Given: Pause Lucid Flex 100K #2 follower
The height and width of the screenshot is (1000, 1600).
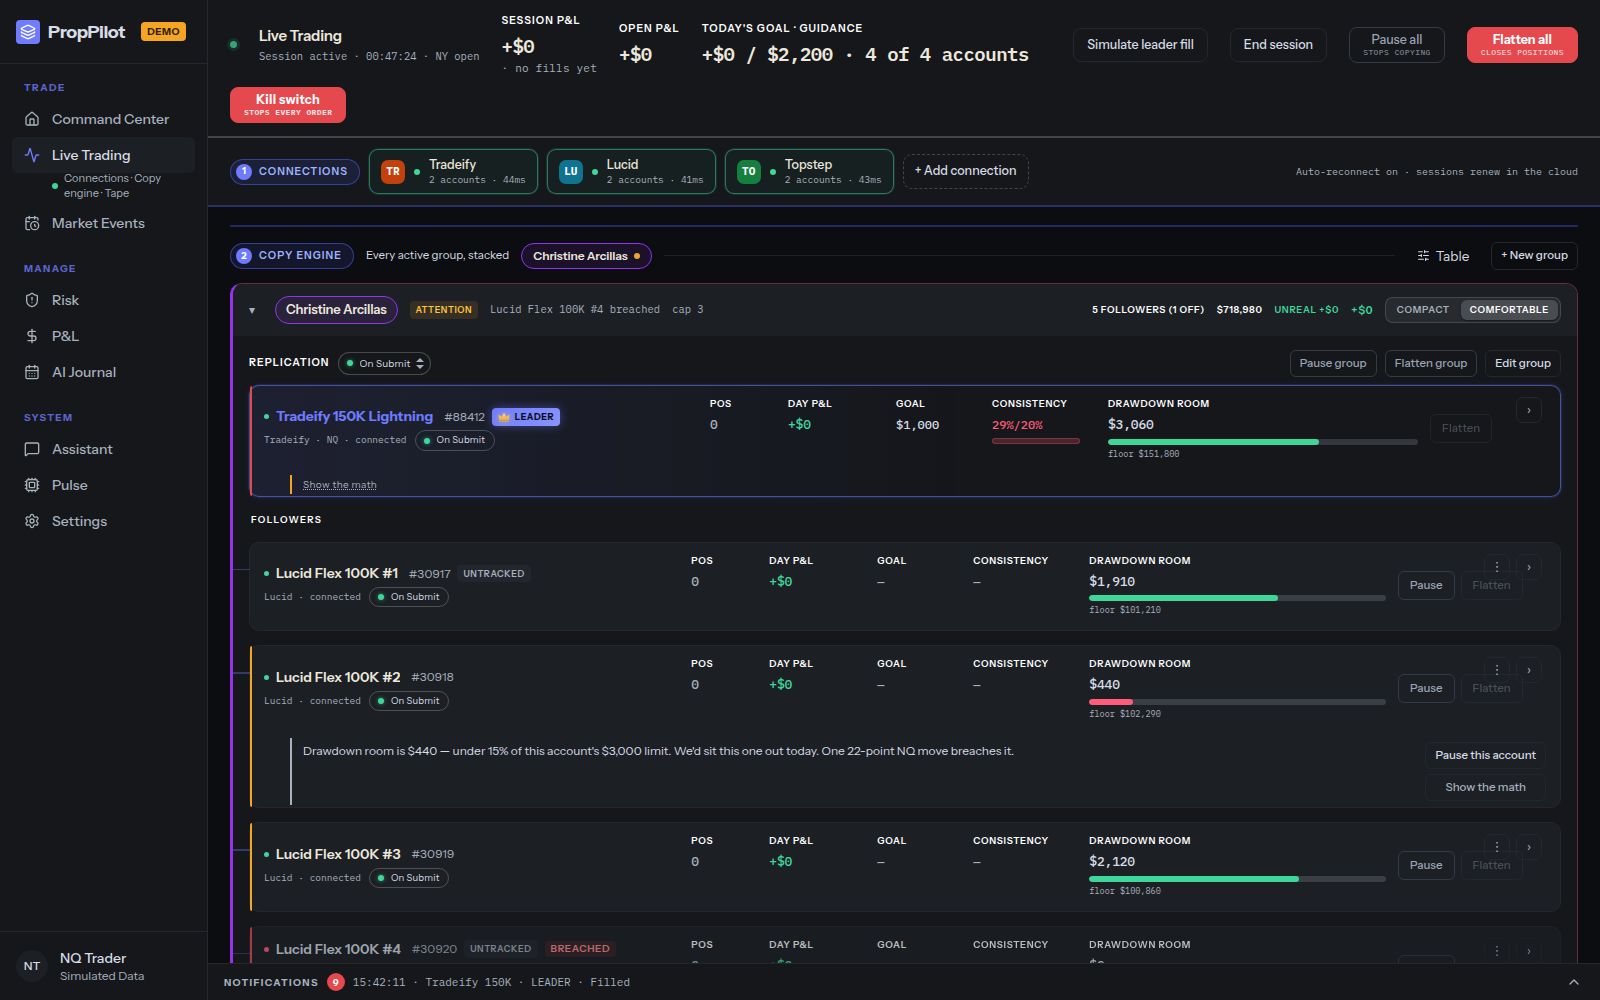Looking at the screenshot, I should coord(1426,688).
